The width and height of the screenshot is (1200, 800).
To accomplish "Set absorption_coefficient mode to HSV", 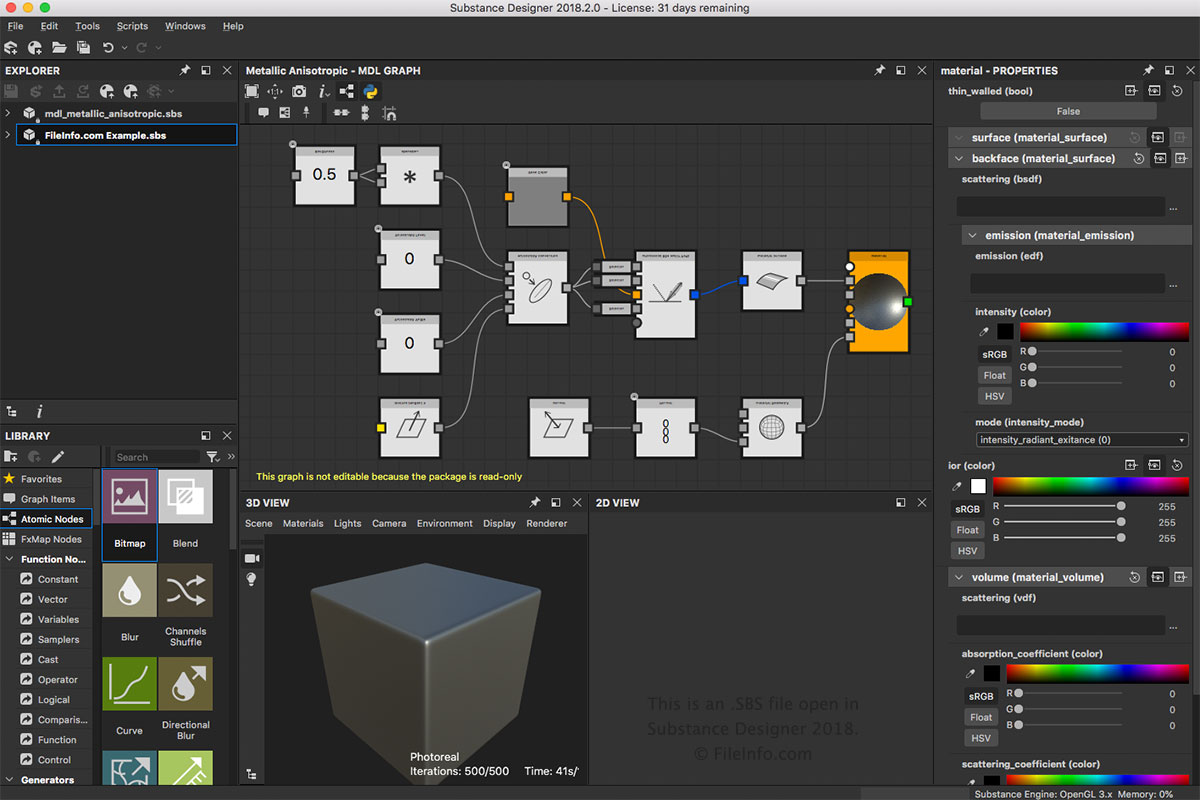I will (x=981, y=738).
